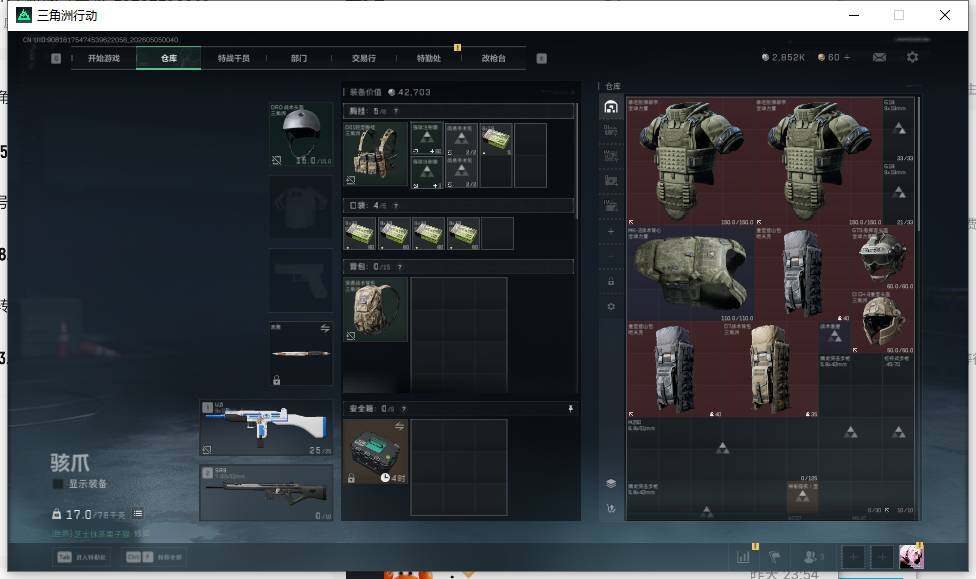976x579 pixels.
Task: Click the empty body armor slot
Action: (x=301, y=207)
